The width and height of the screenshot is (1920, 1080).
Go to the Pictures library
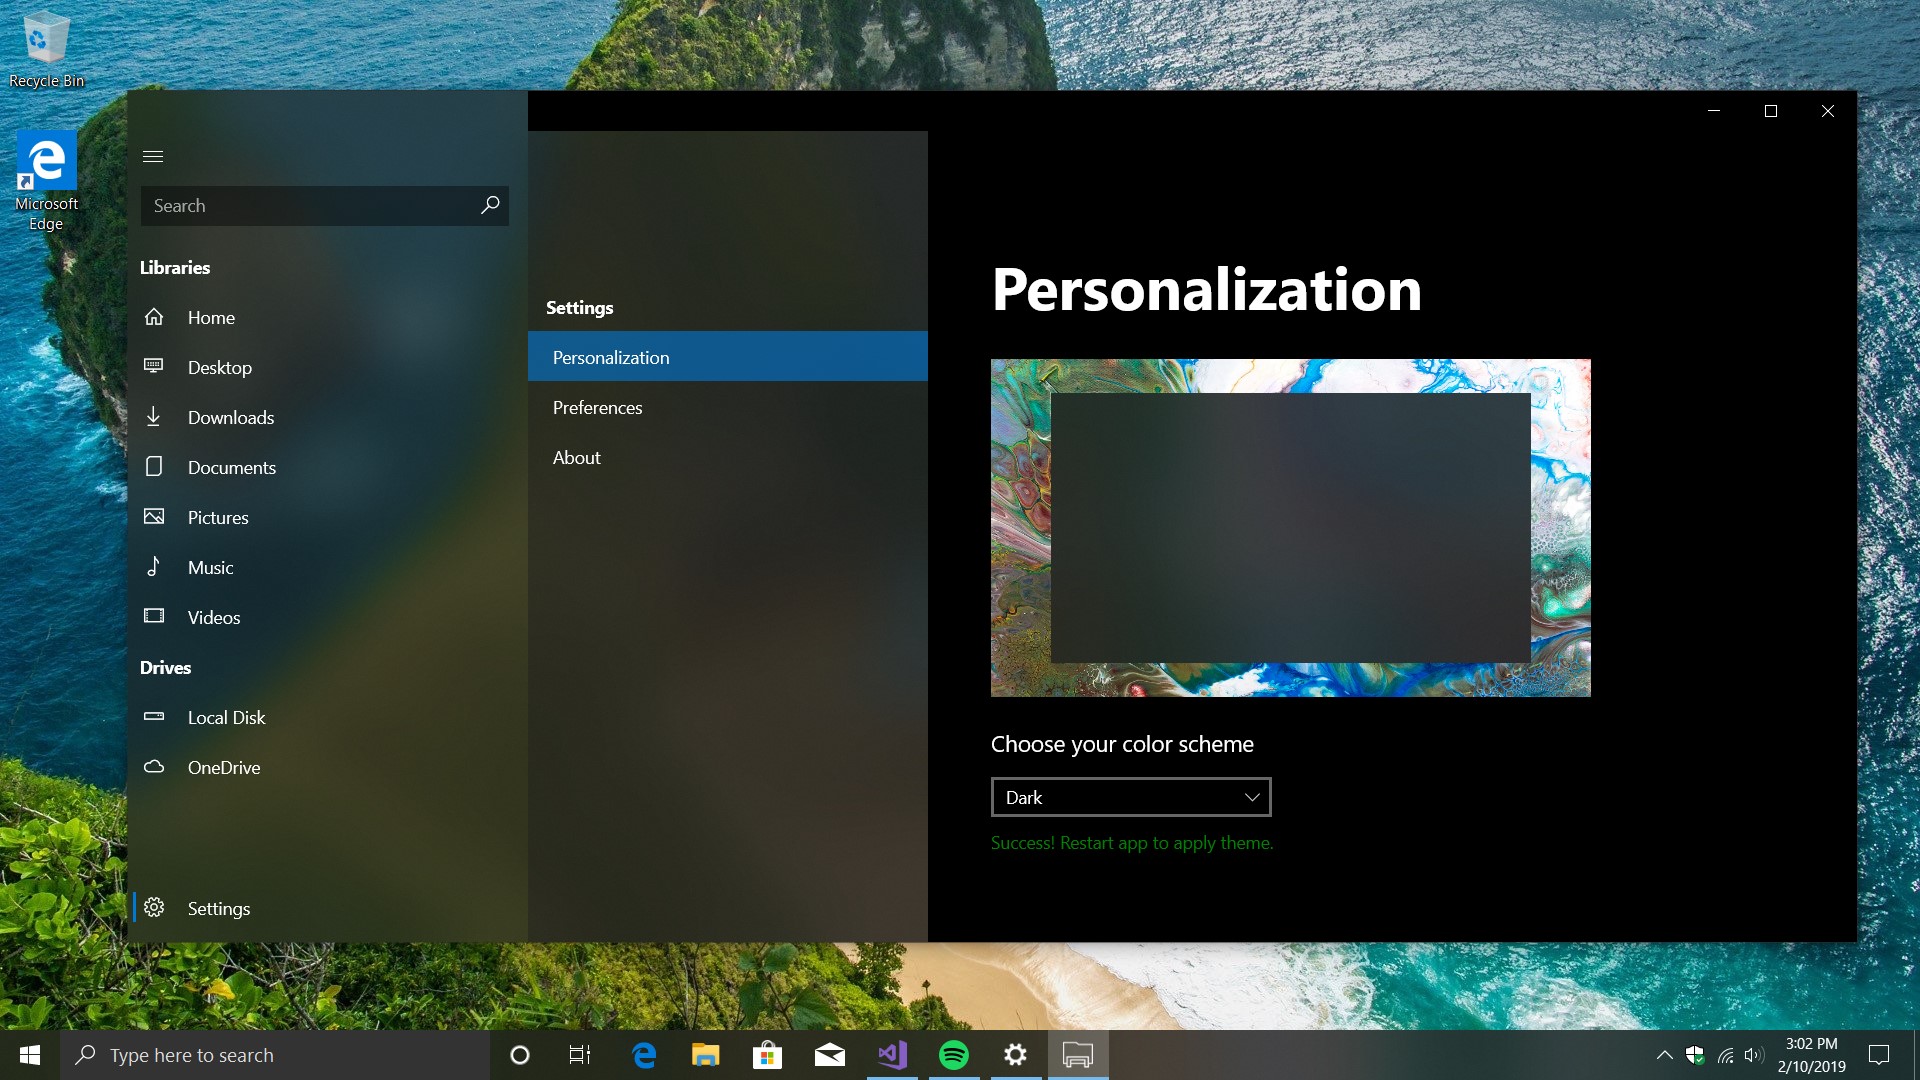pos(217,517)
